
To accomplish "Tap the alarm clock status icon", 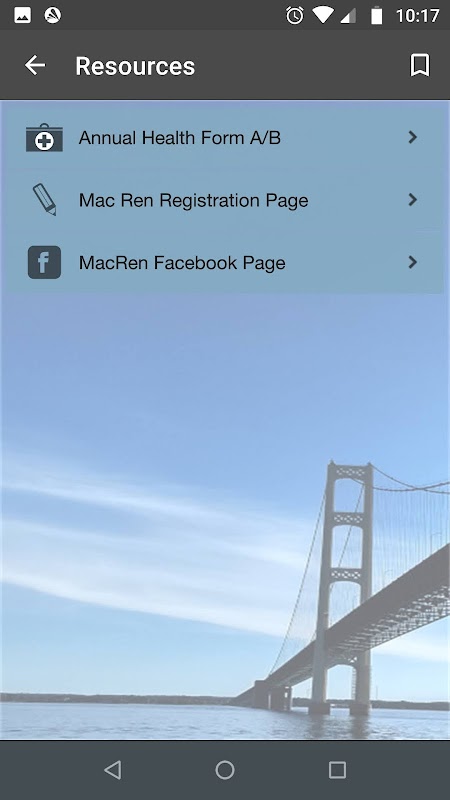I will pyautogui.click(x=294, y=15).
